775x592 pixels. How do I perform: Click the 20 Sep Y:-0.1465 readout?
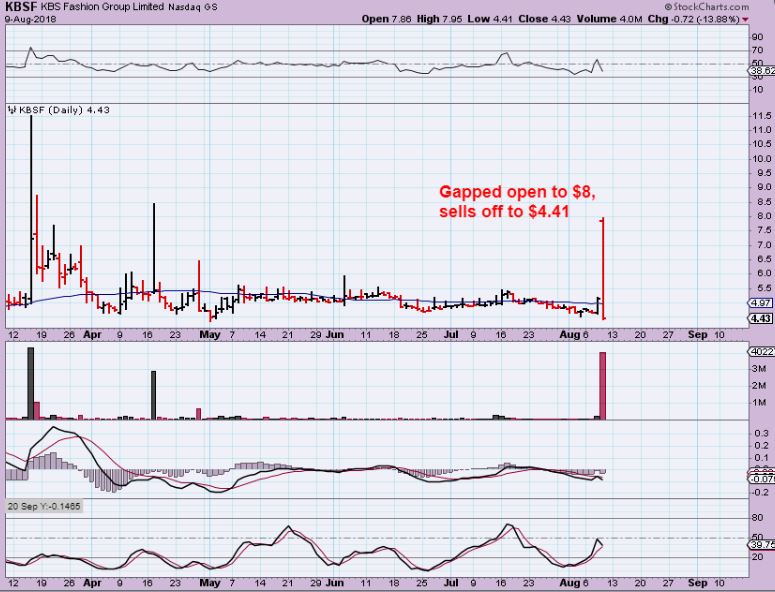tap(44, 506)
